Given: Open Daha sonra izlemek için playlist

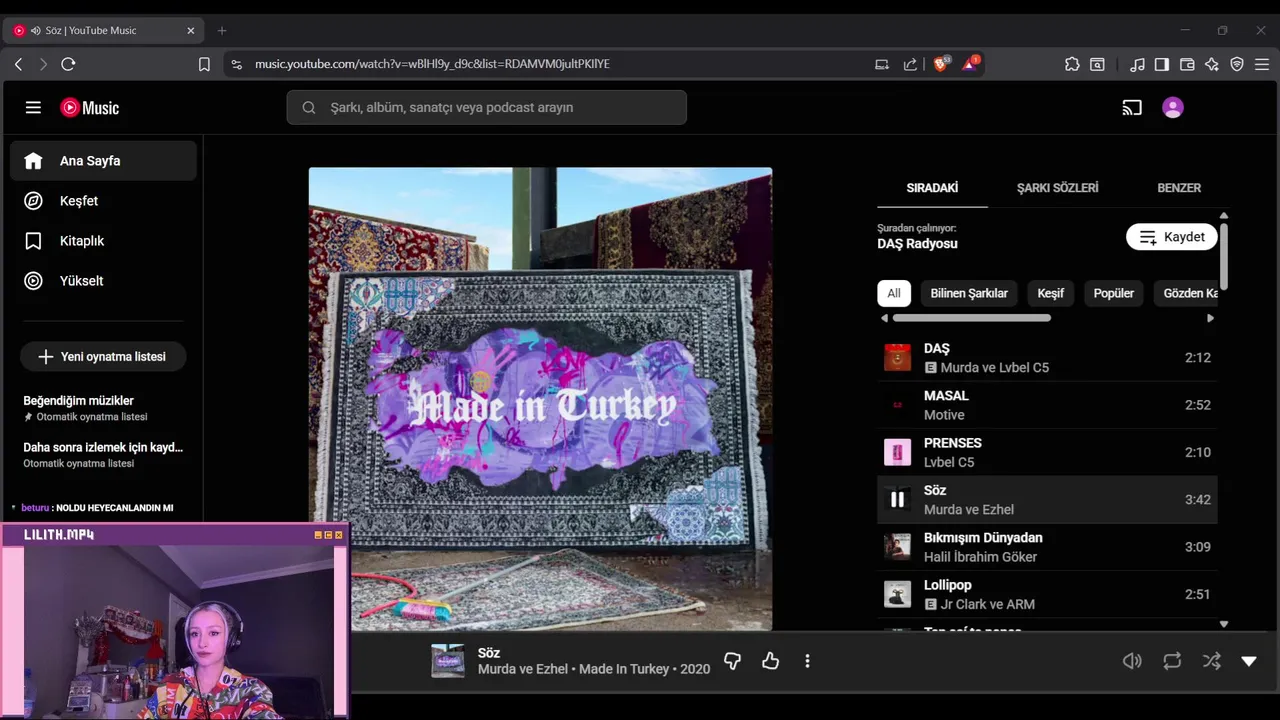Looking at the screenshot, I should point(103,454).
